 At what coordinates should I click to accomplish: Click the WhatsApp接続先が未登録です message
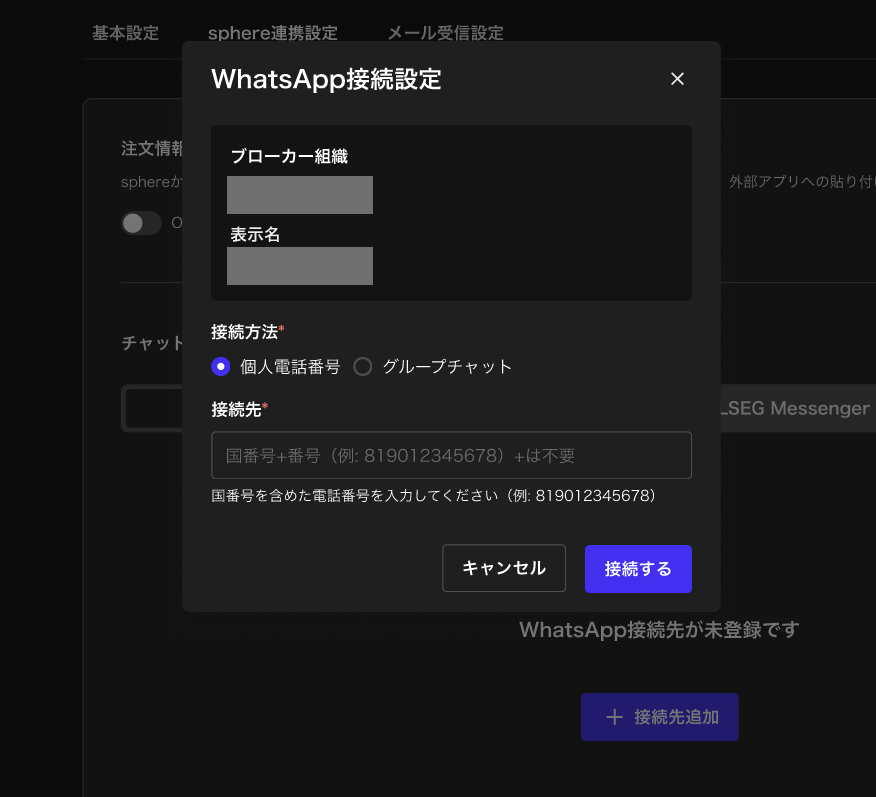tap(659, 630)
